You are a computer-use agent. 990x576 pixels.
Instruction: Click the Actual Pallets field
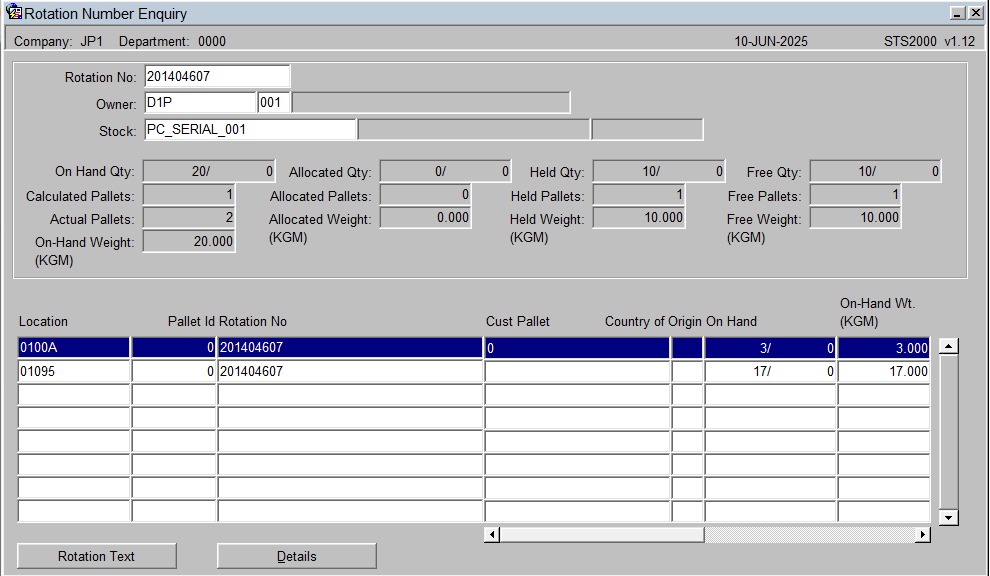point(189,218)
